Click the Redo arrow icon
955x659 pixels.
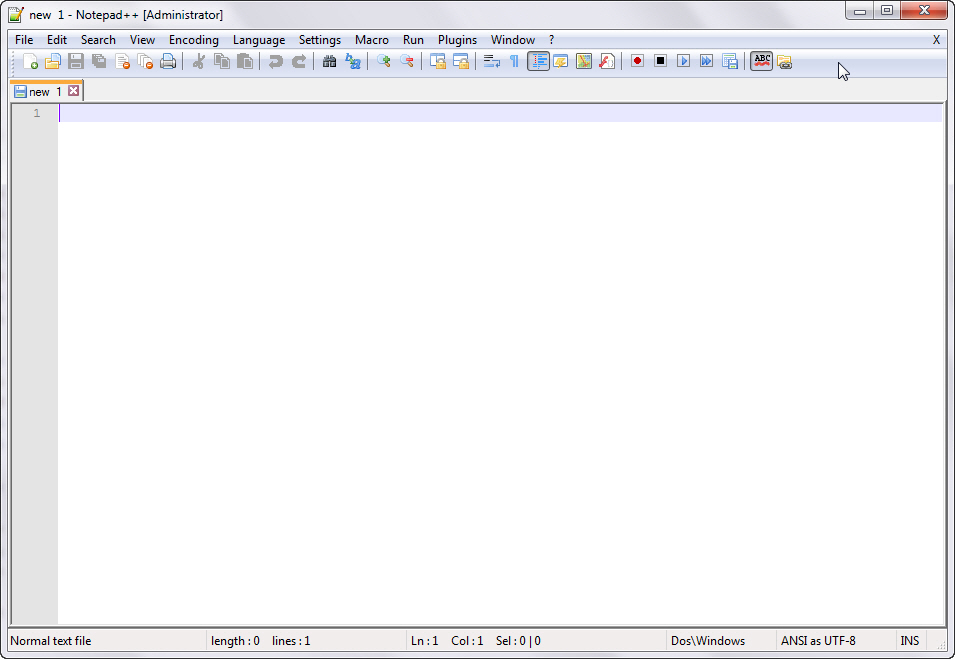coord(298,62)
